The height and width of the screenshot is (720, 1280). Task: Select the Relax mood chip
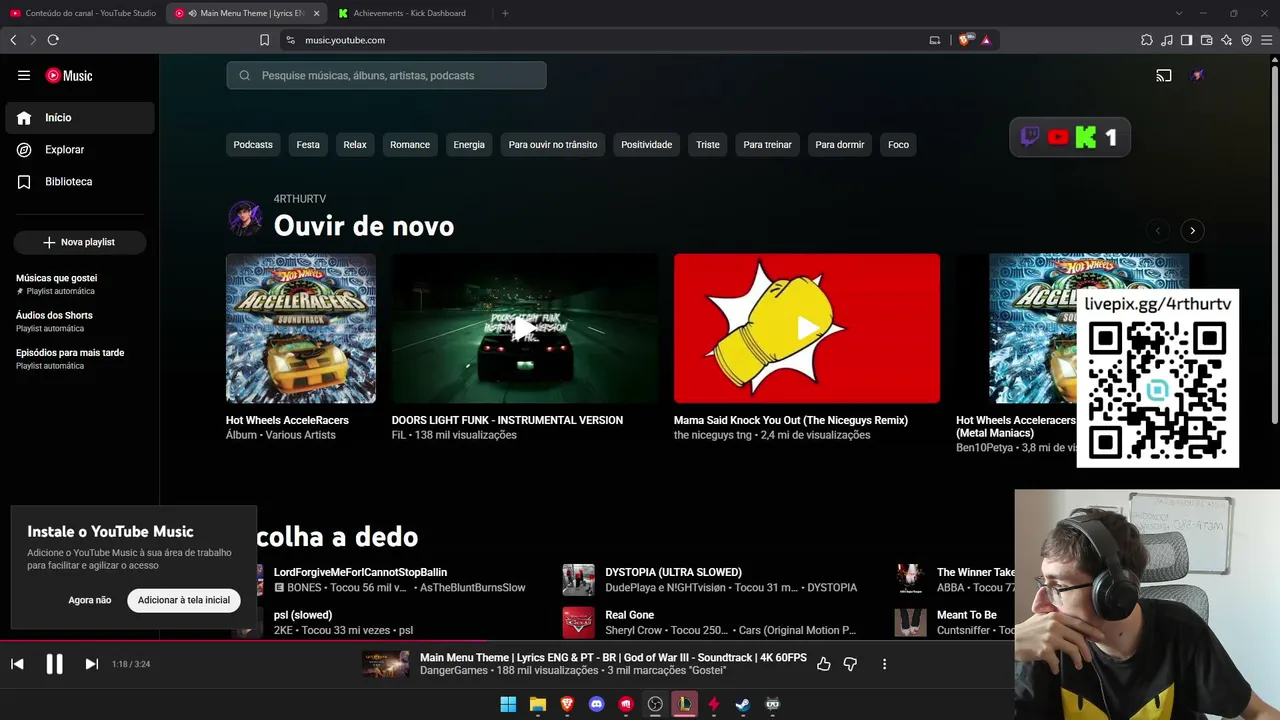coord(355,145)
